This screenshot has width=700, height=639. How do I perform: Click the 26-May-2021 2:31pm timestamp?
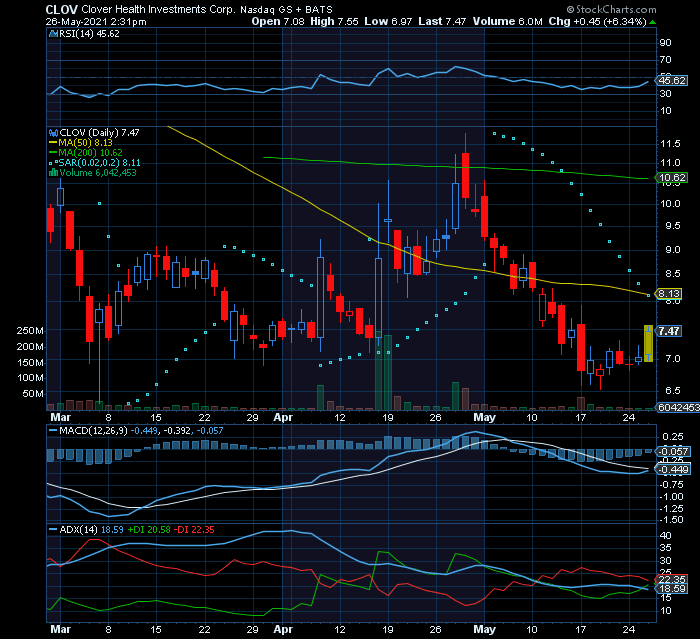coord(96,22)
